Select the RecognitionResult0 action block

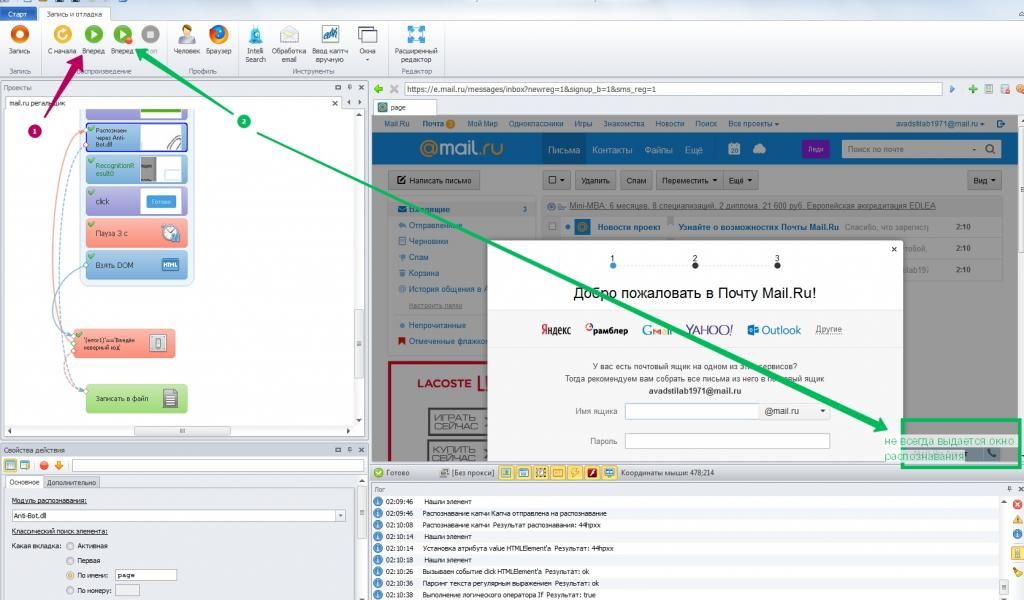coord(136,169)
